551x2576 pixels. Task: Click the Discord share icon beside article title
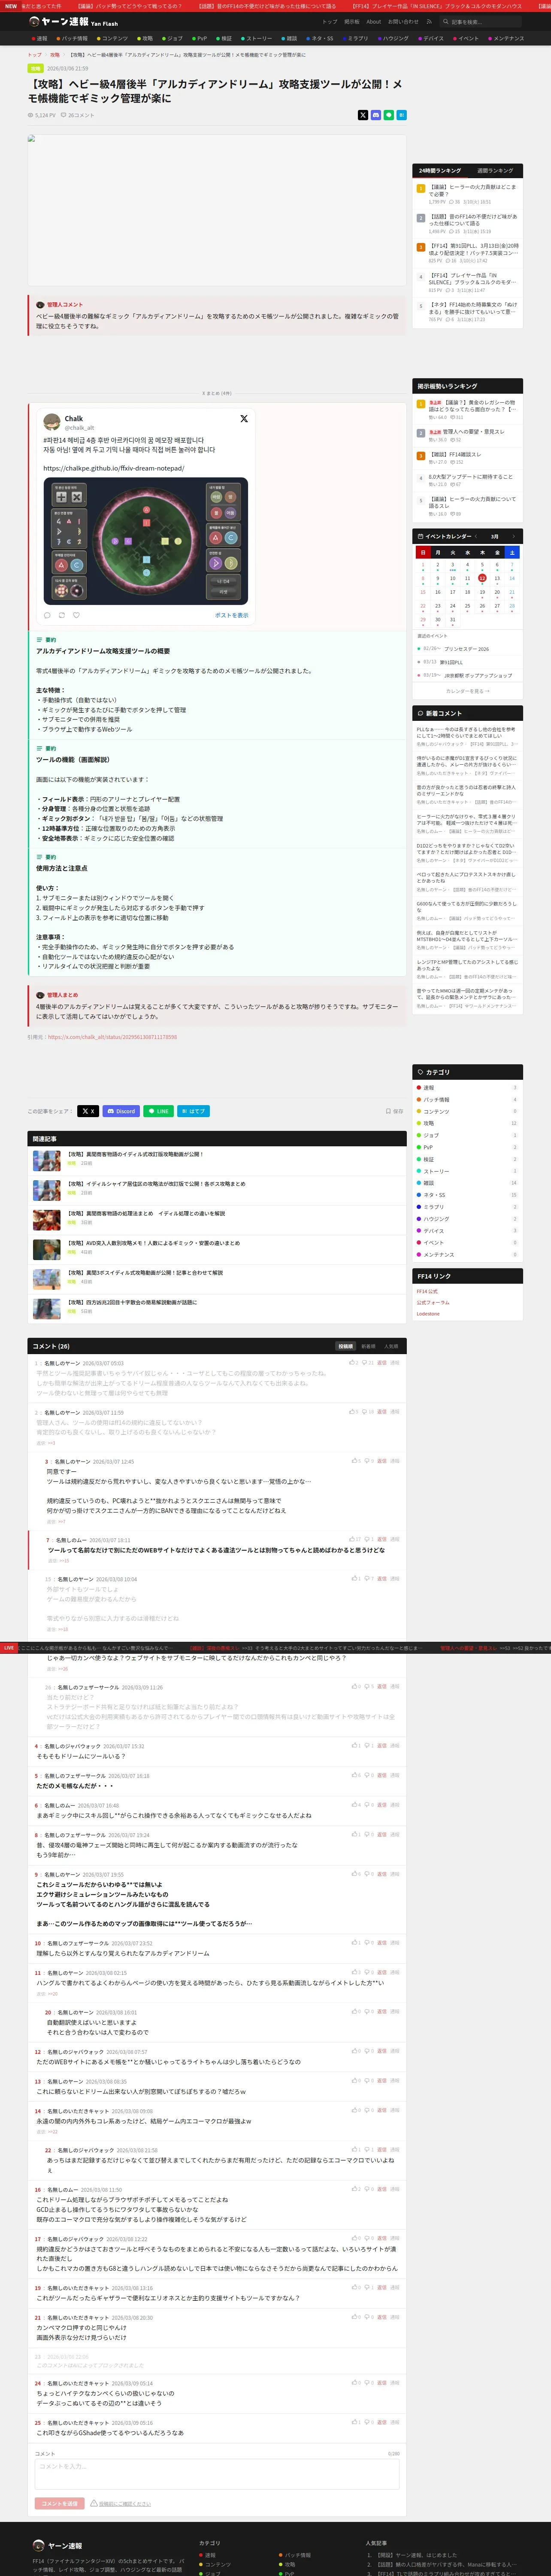tap(376, 115)
